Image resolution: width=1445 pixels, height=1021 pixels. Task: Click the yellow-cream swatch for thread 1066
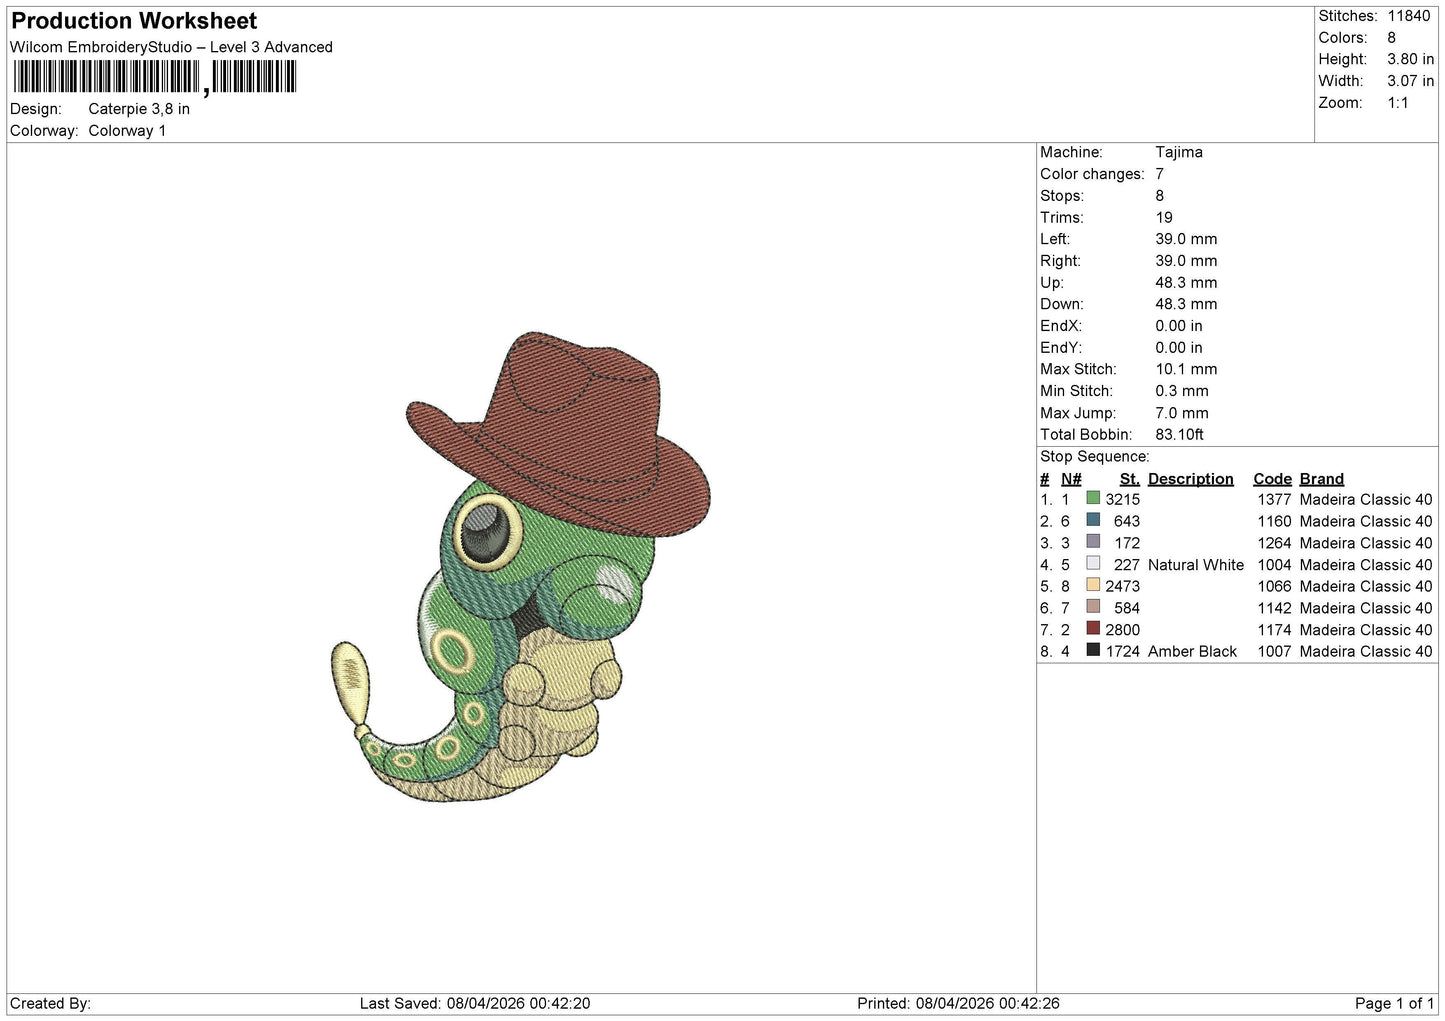point(1093,585)
